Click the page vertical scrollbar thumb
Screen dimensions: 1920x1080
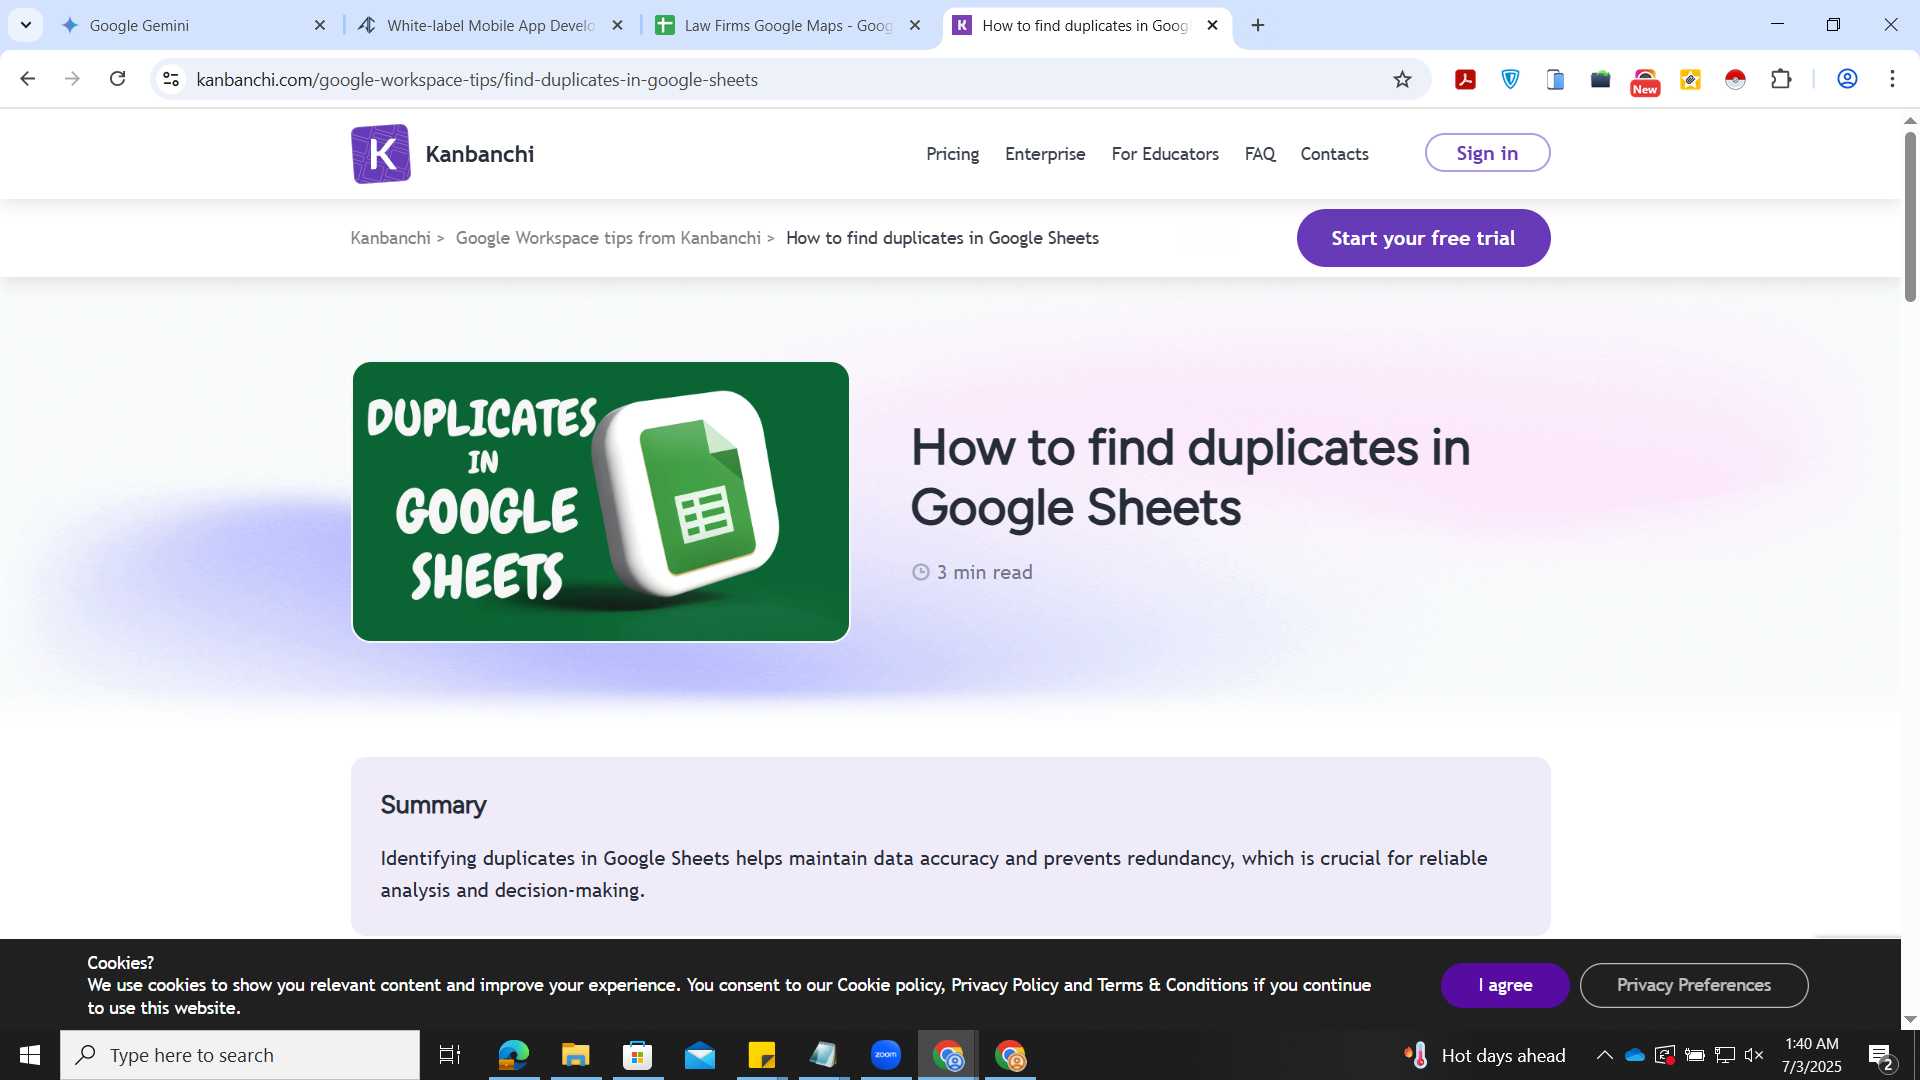[x=1910, y=215]
